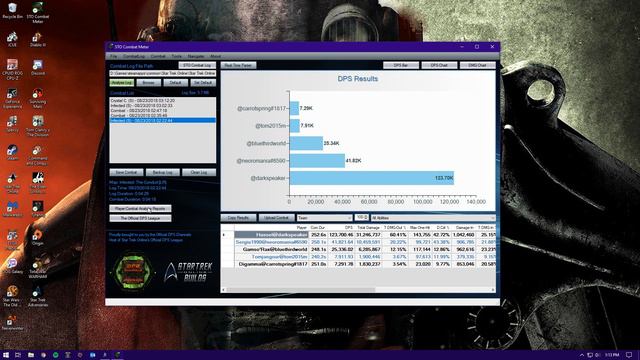Click the Default button
Screen dimensions: 640x360
tap(176, 82)
